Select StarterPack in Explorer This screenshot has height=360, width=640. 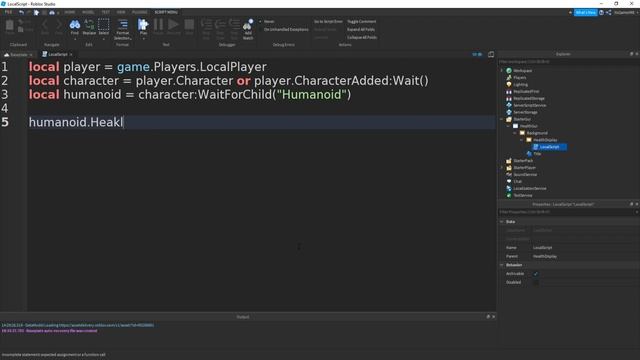522,161
